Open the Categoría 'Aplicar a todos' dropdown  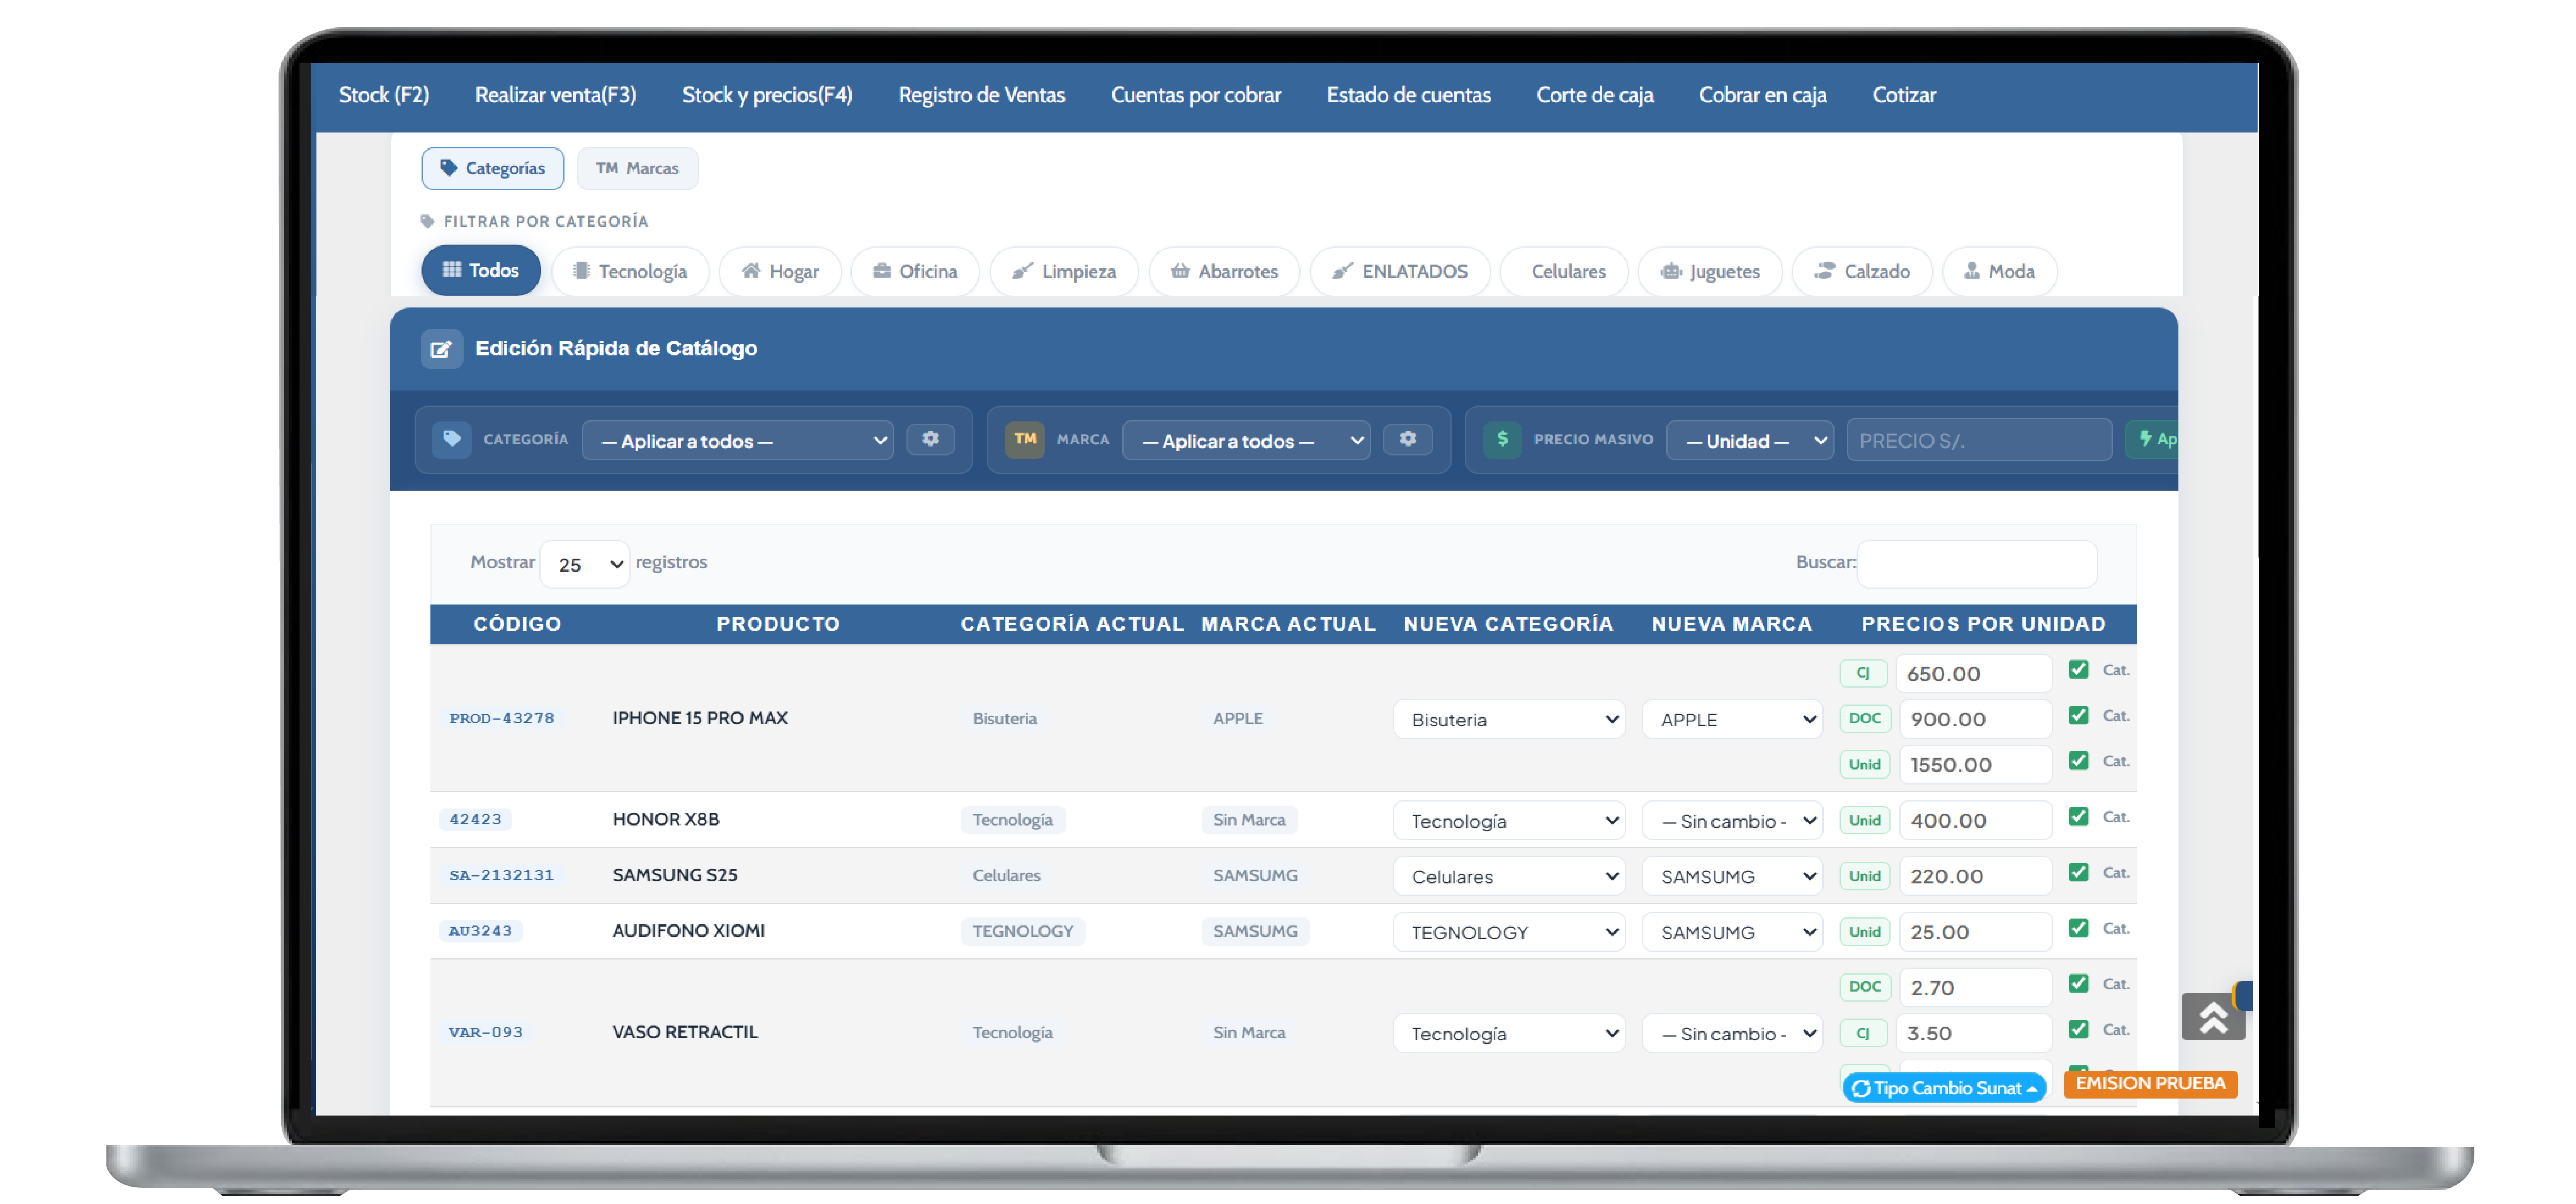pos(738,441)
